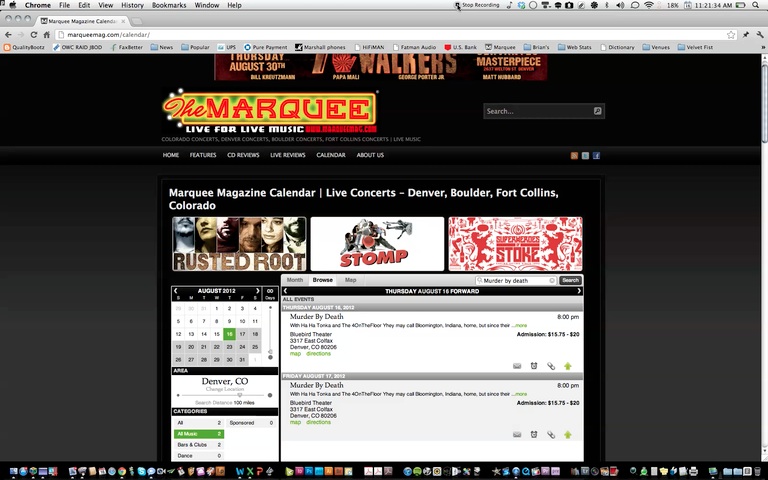This screenshot has height=480, width=768.
Task: Click the search distance slider
Action: 224,395
